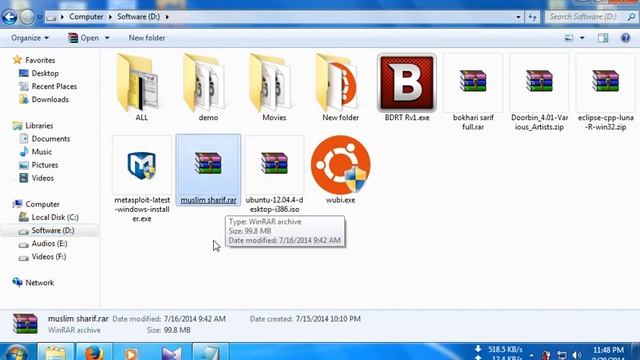Toggle the preview pane button

coord(603,38)
